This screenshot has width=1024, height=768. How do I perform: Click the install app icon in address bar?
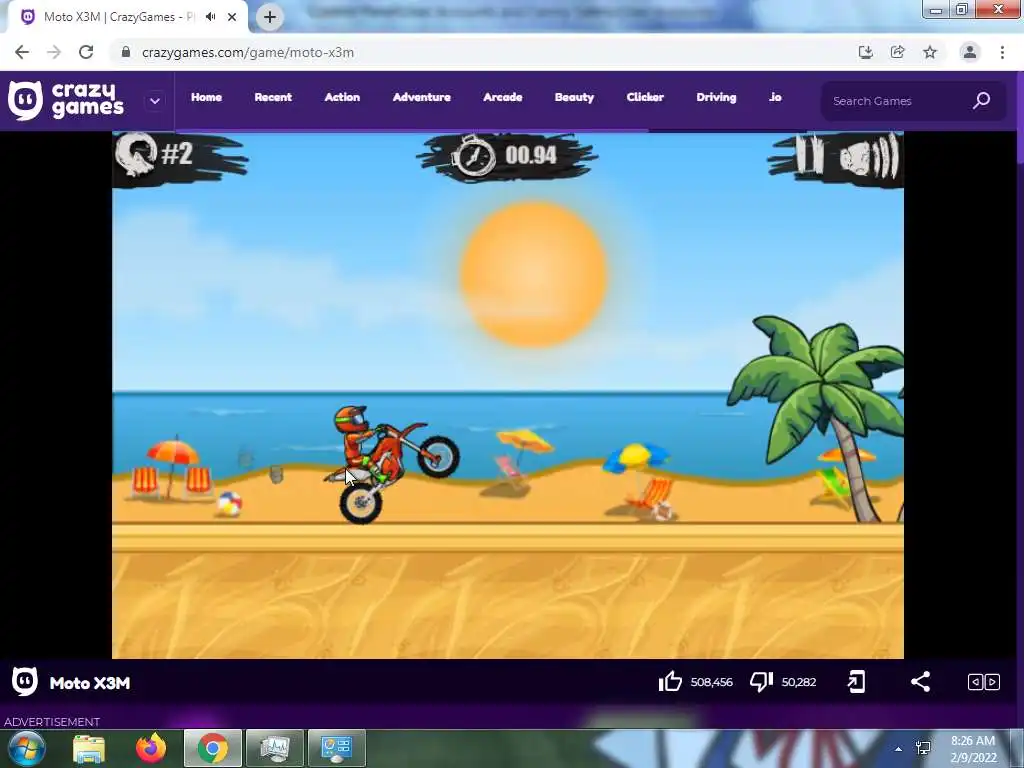point(866,52)
